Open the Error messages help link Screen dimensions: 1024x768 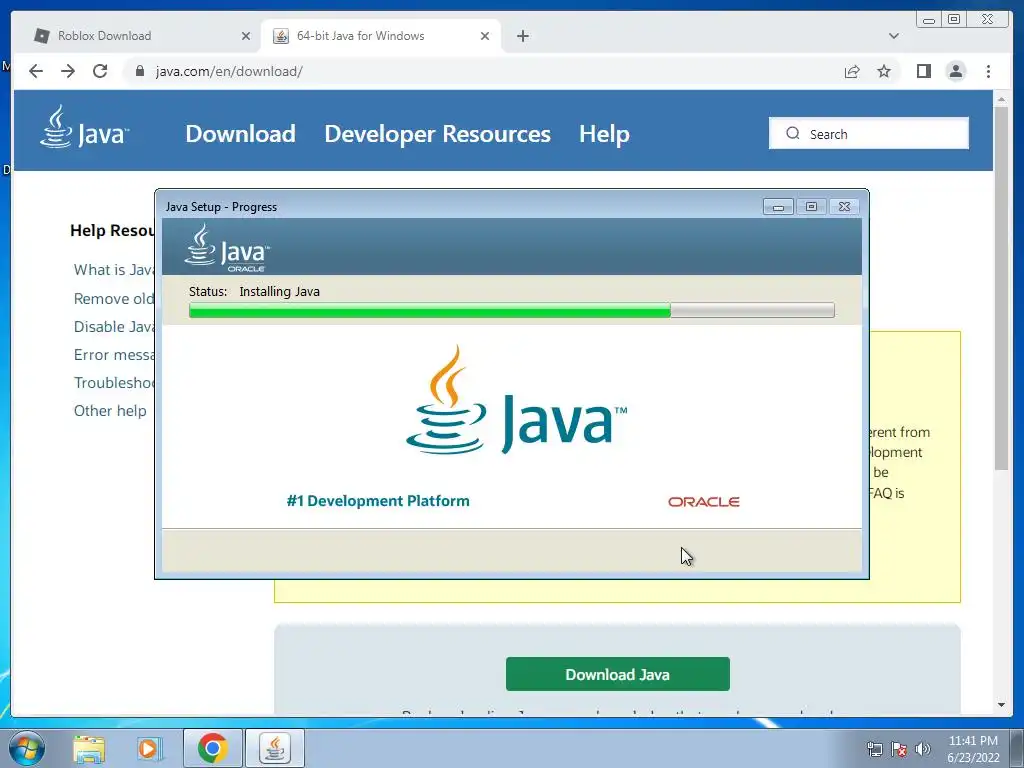click(x=114, y=355)
